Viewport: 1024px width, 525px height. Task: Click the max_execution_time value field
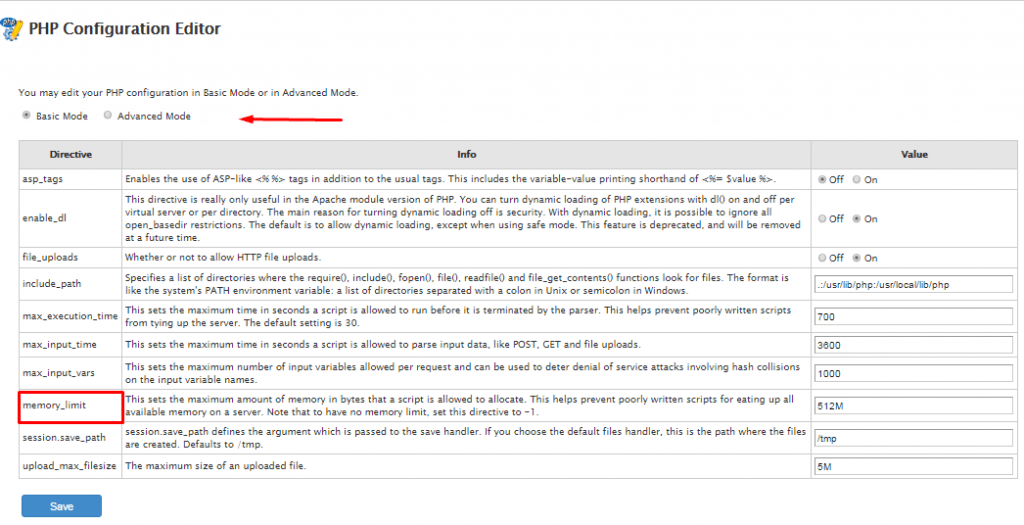(914, 317)
